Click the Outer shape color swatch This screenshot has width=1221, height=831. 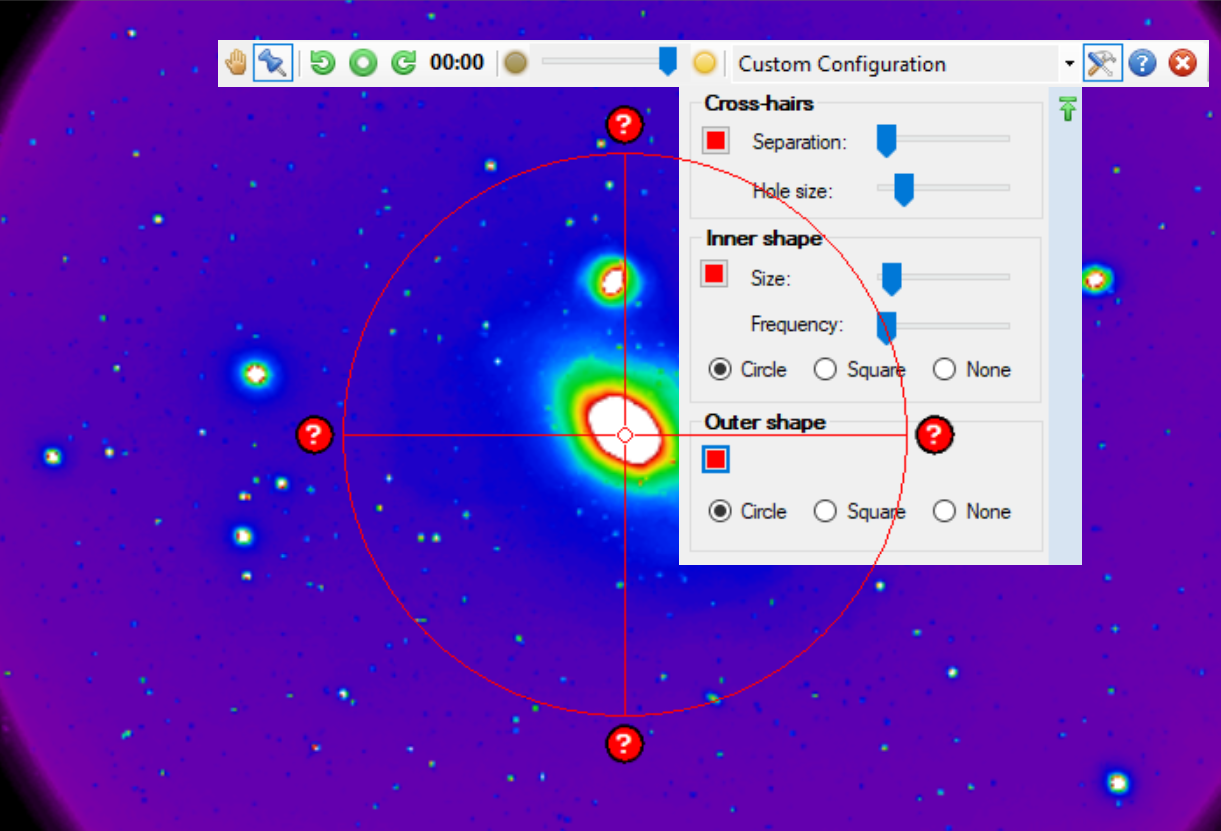714,459
